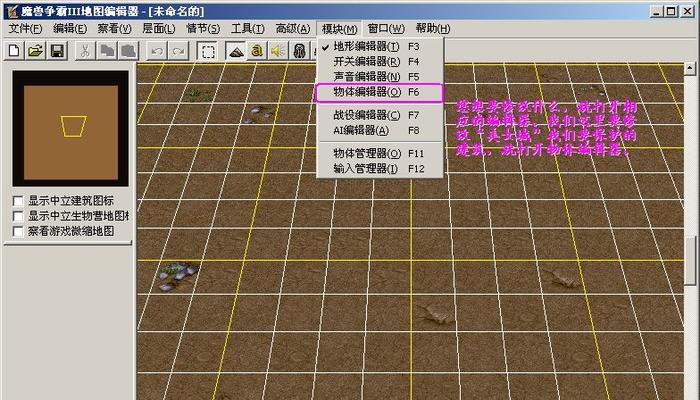This screenshot has height=400, width=700.
Task: Open the 情节(S) menu
Action: pyautogui.click(x=203, y=29)
